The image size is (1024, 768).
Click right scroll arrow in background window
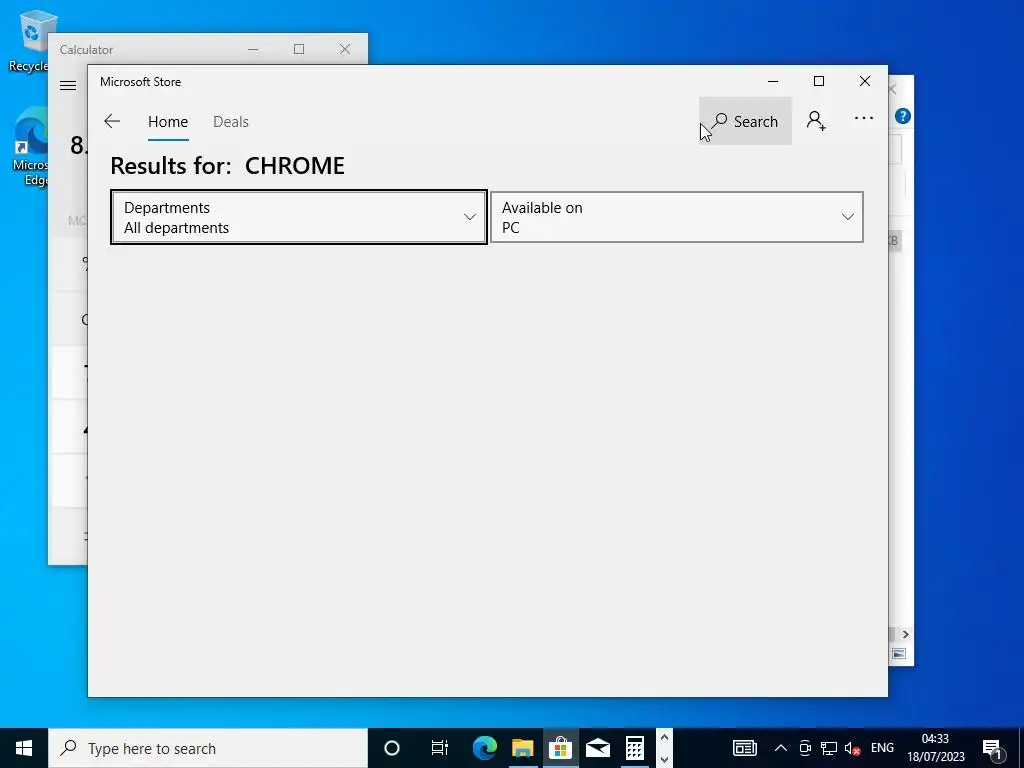[905, 634]
